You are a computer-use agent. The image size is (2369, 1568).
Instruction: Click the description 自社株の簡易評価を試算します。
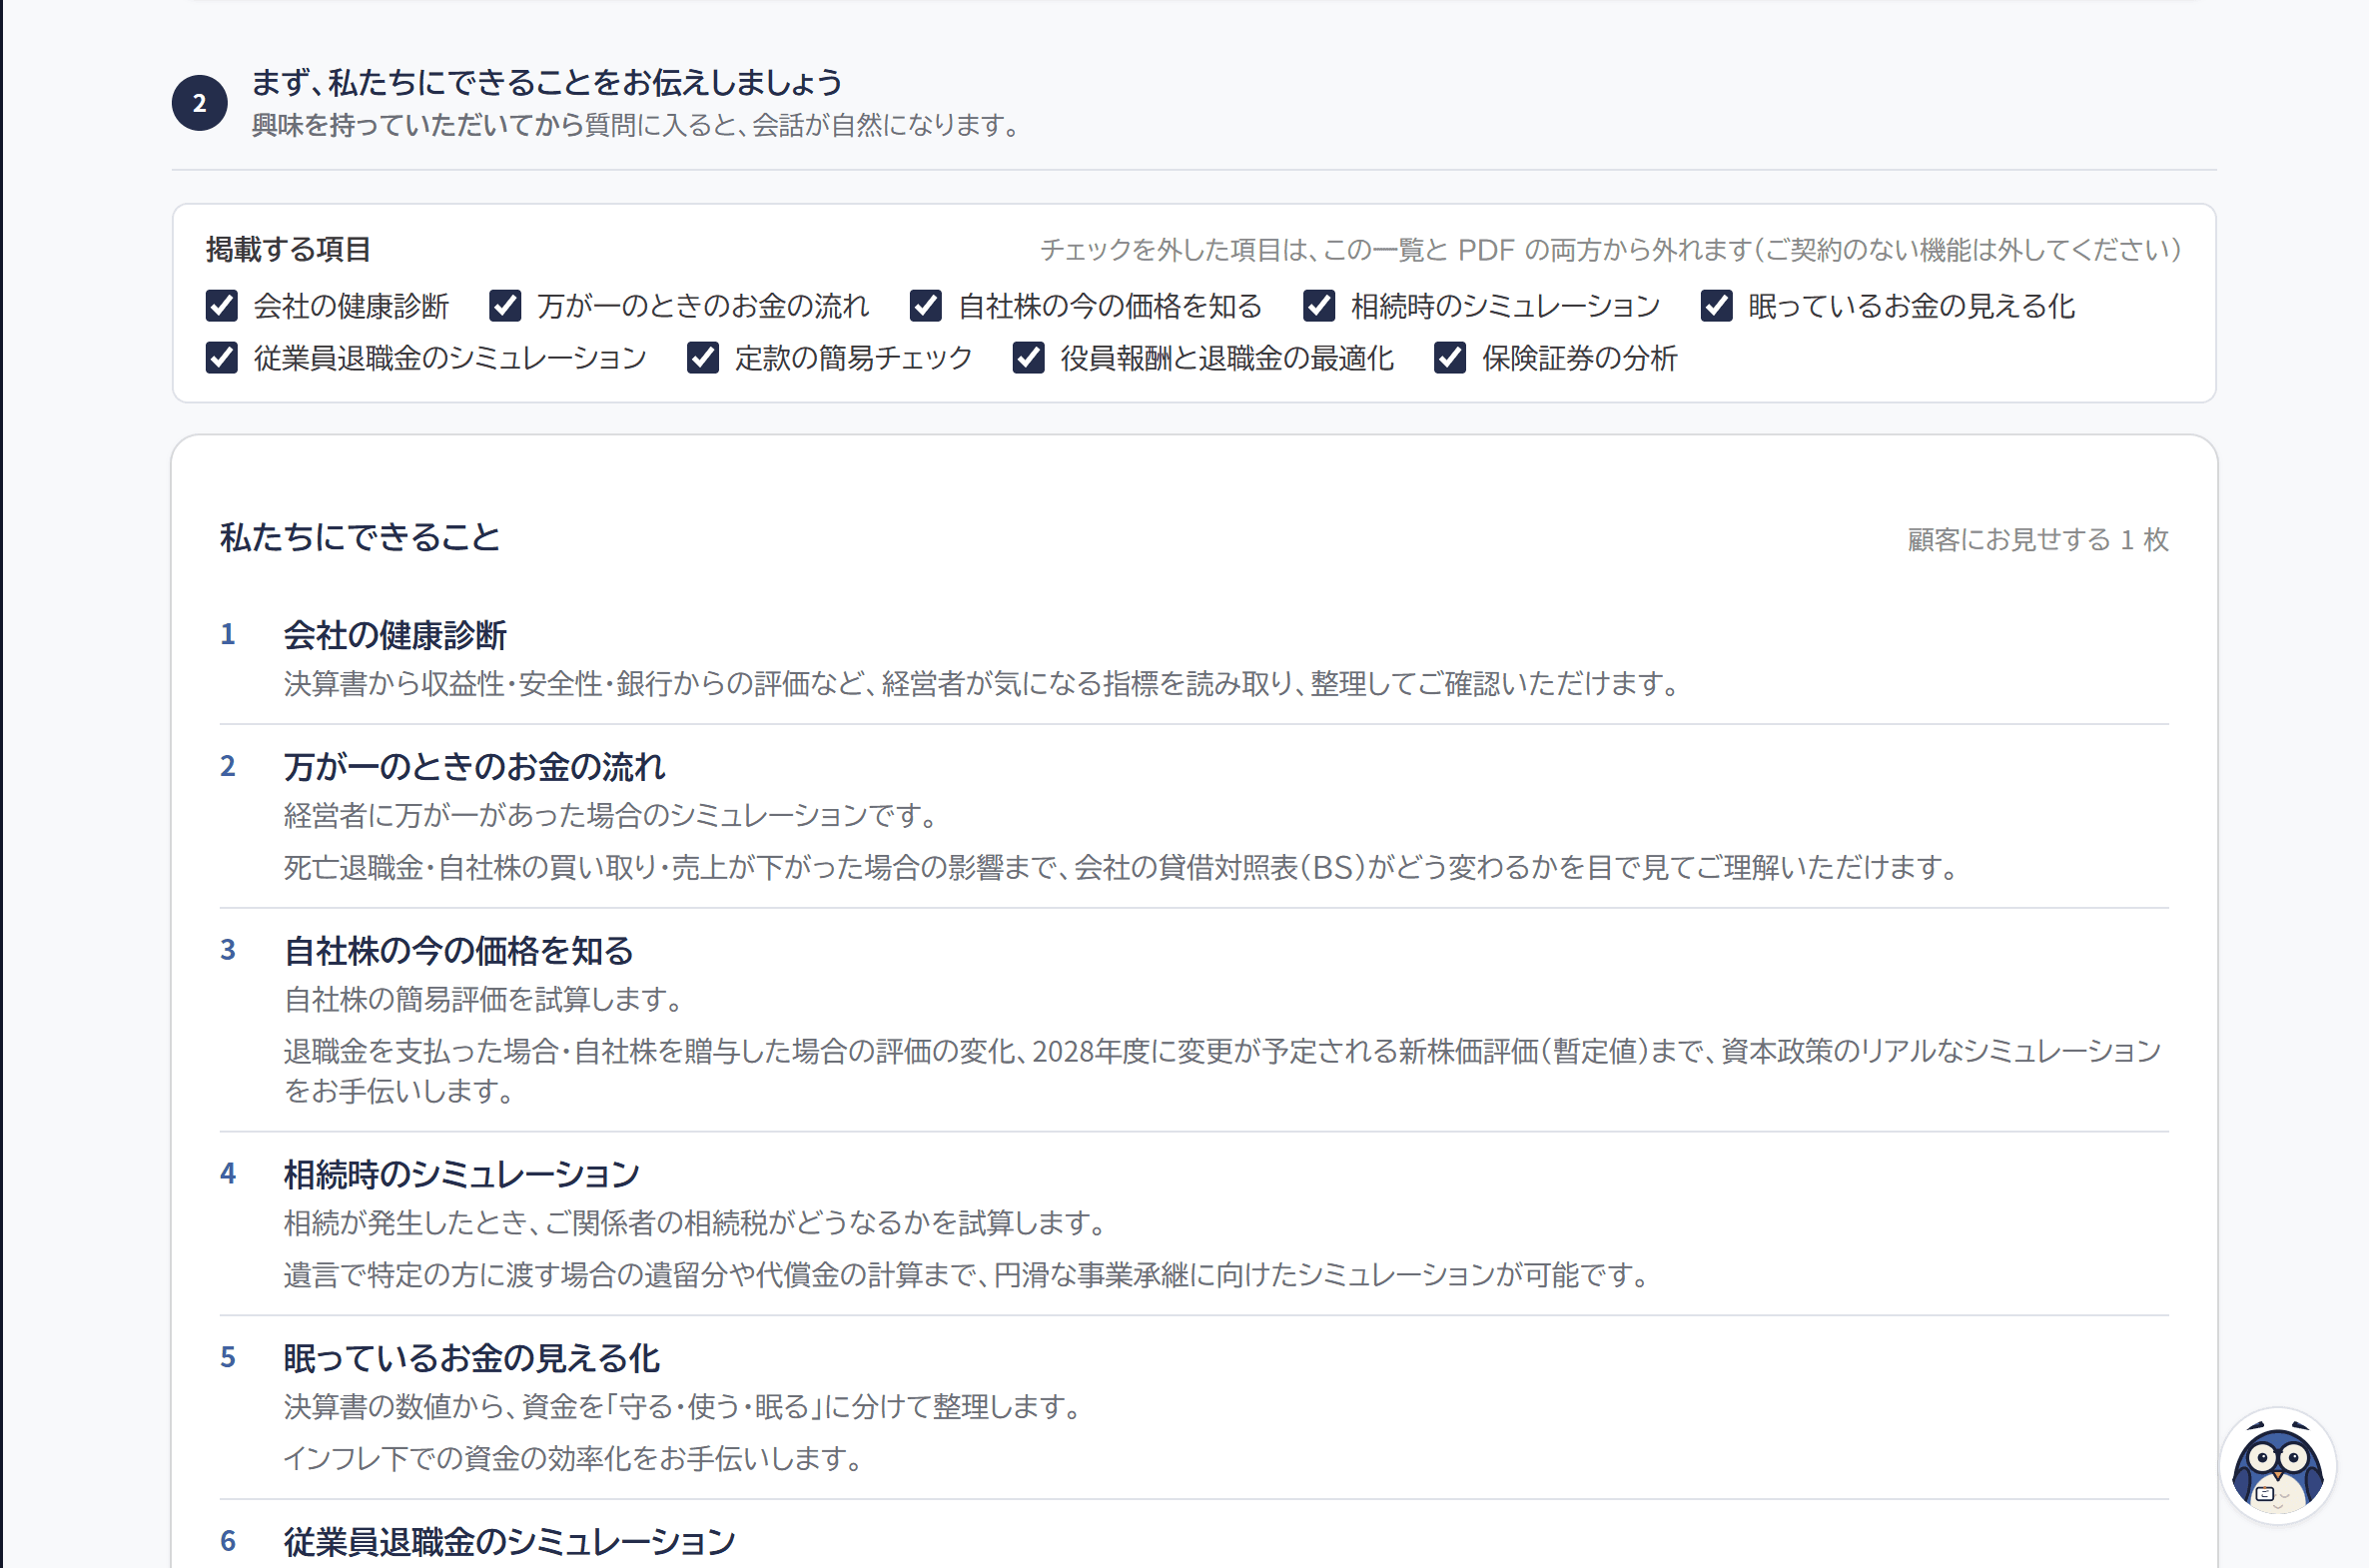tap(485, 1000)
